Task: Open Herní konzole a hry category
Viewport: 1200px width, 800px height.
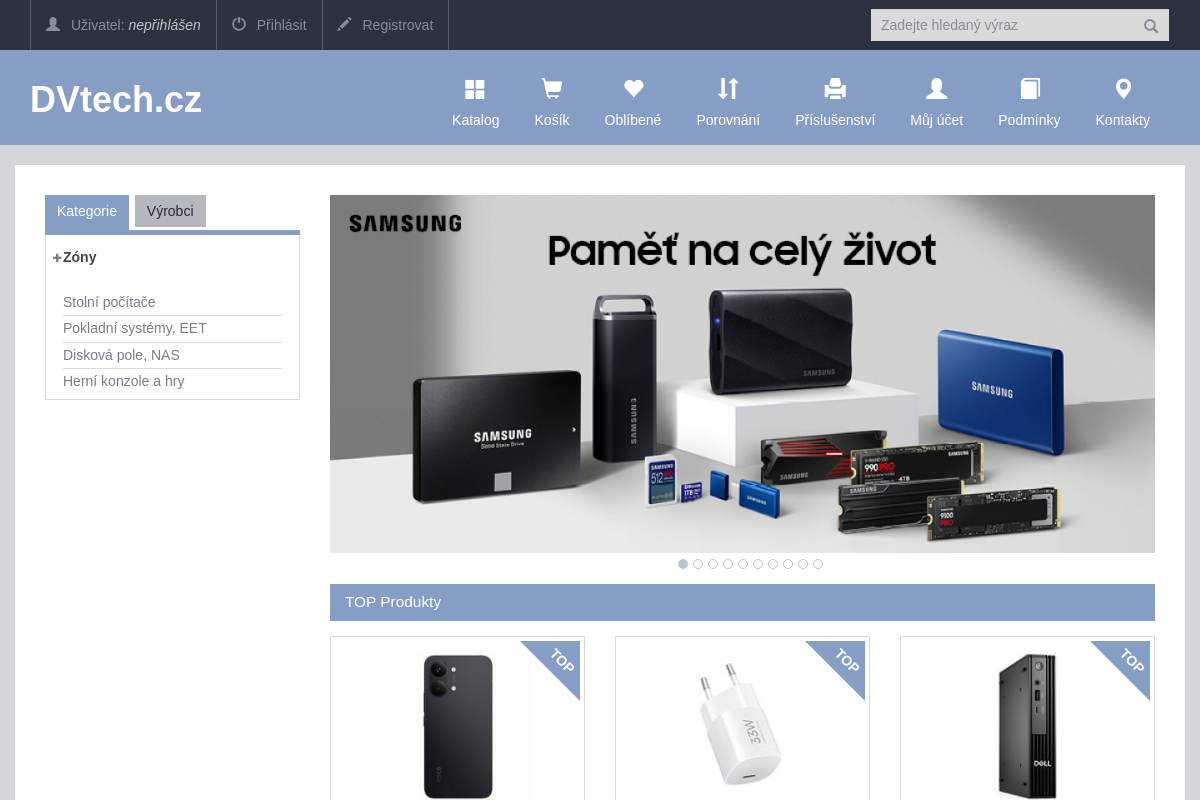Action: pos(124,381)
